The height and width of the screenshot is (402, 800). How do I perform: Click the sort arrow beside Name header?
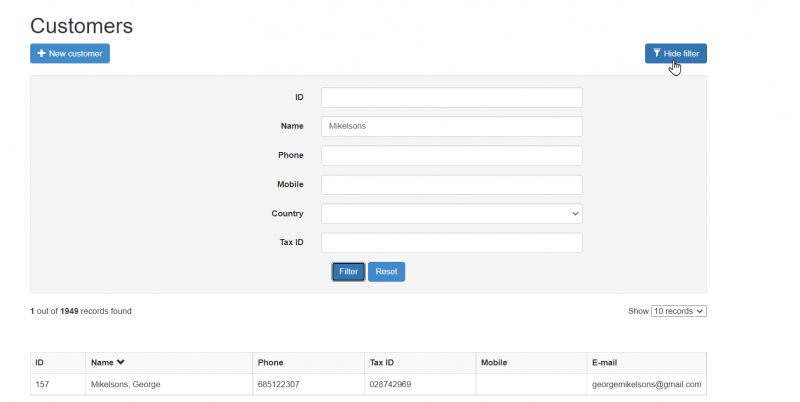tap(121, 362)
